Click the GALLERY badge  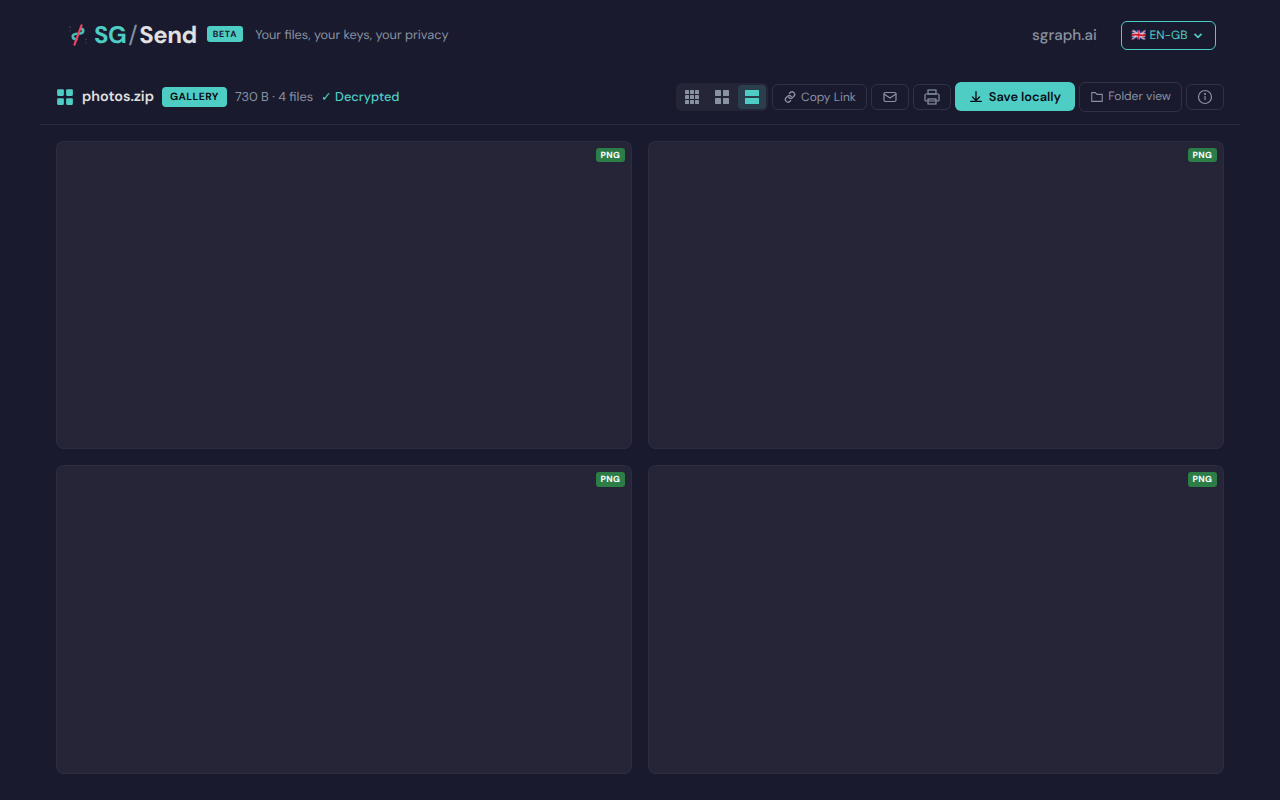tap(194, 97)
